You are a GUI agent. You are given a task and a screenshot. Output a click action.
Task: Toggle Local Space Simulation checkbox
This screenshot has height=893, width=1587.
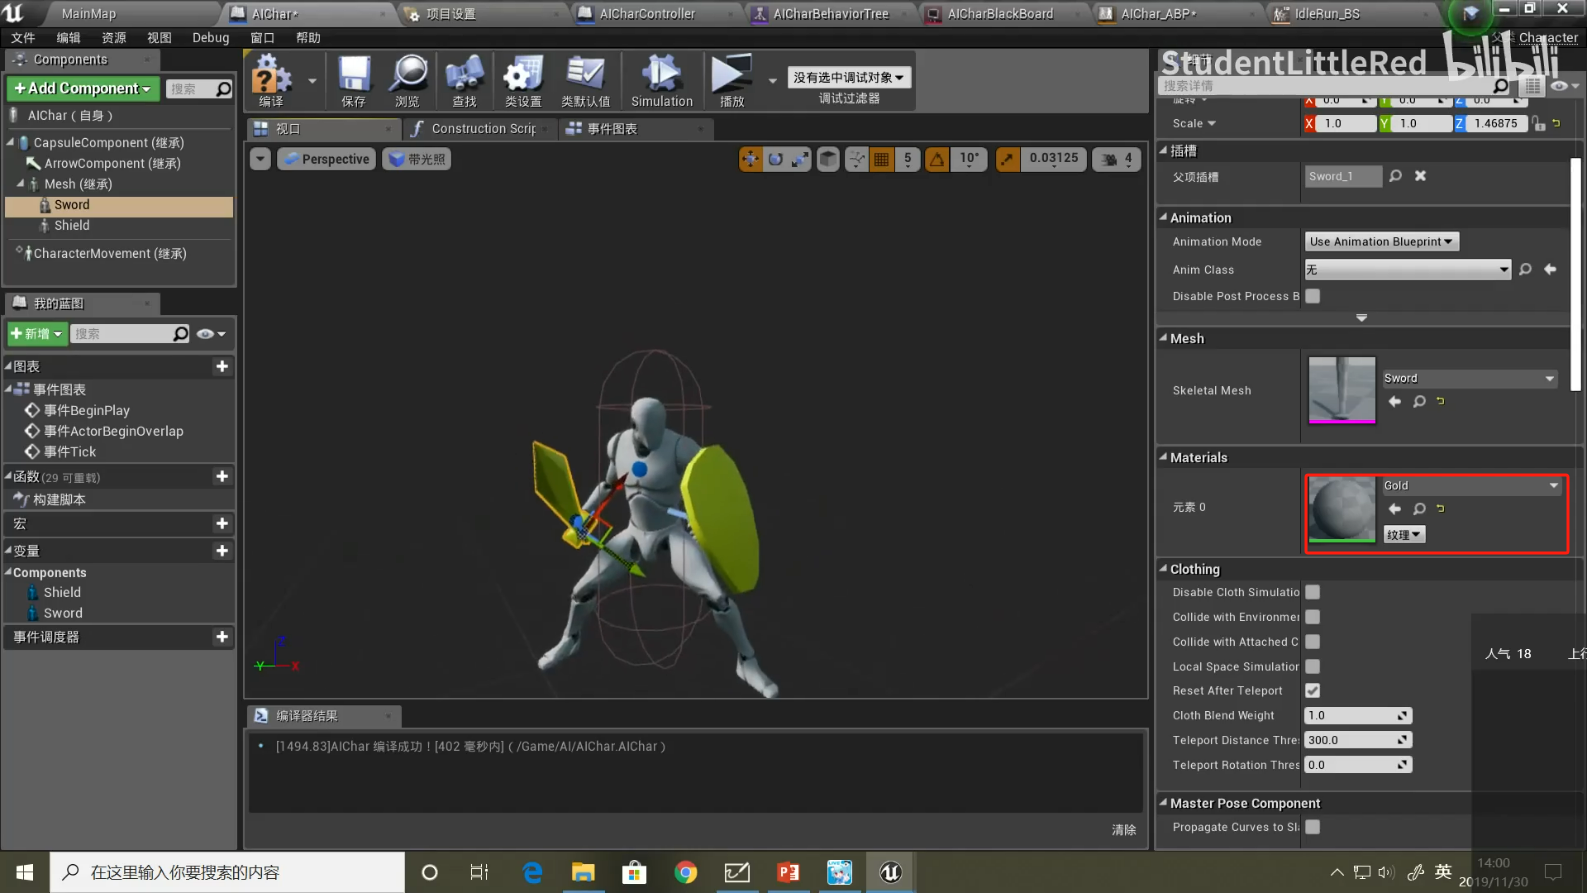pyautogui.click(x=1313, y=666)
